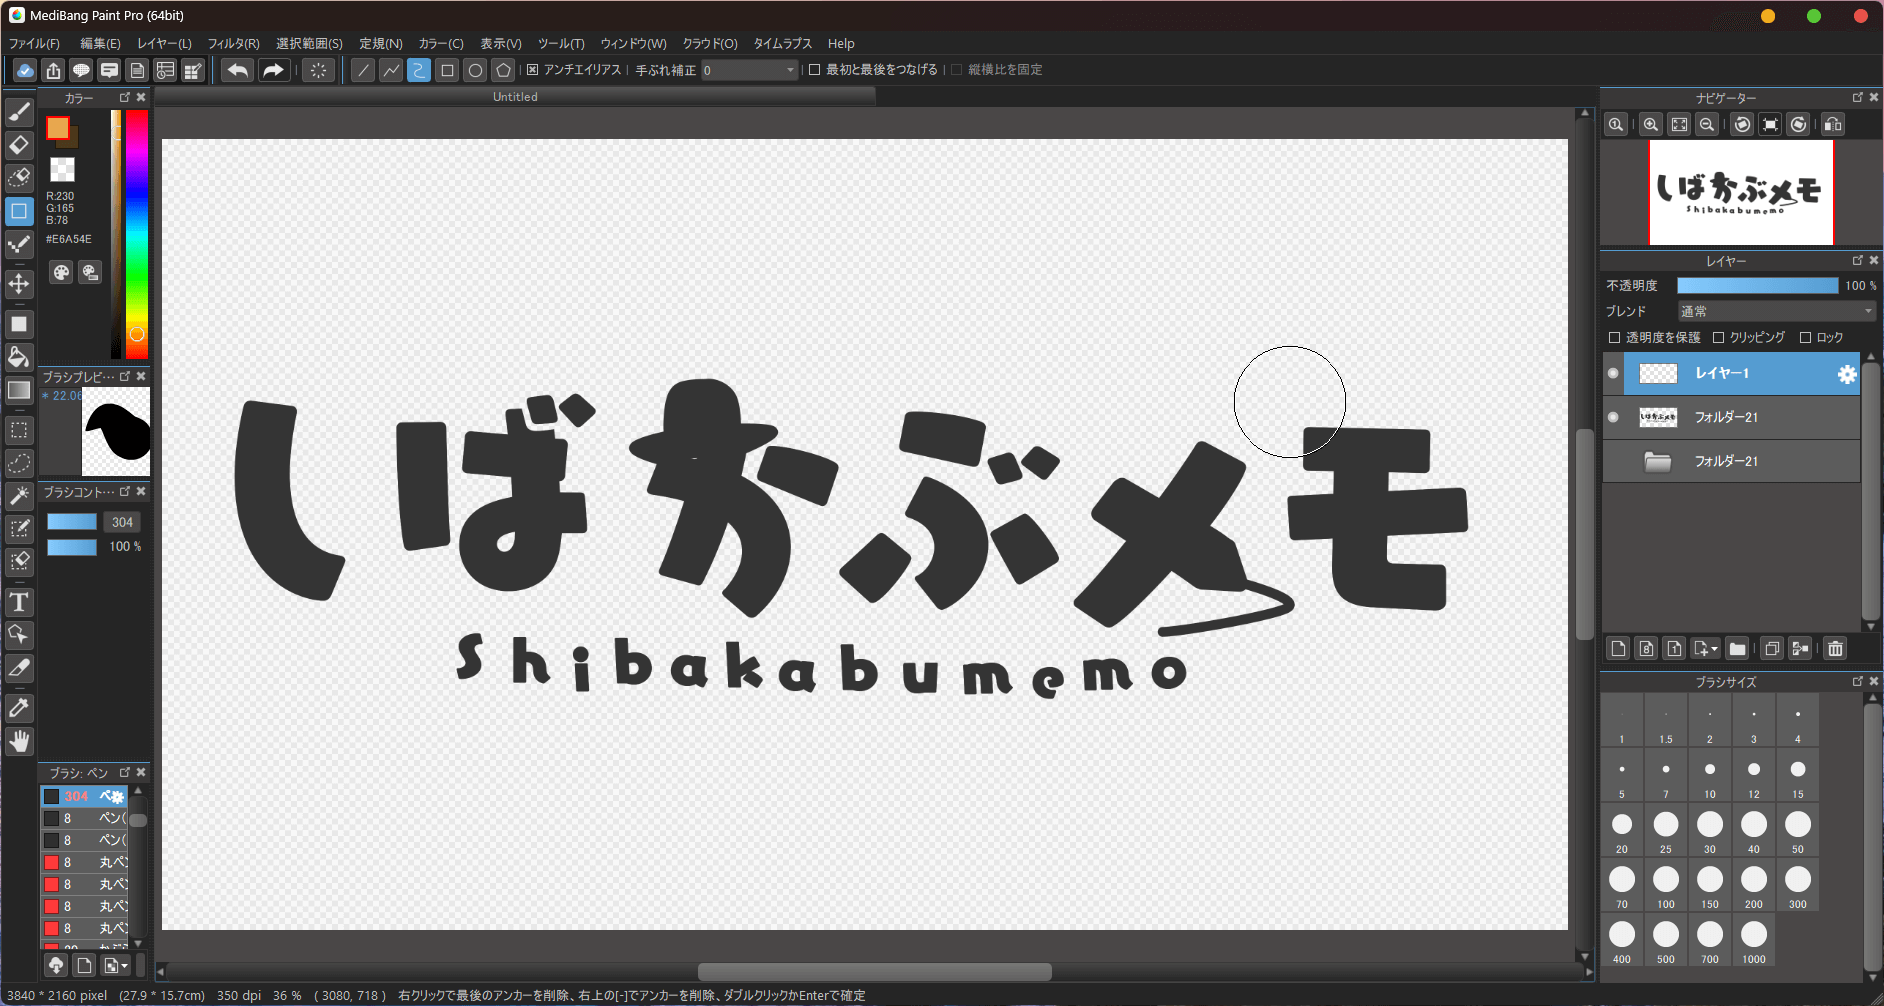Select brush size 1000 preset

(x=1754, y=942)
